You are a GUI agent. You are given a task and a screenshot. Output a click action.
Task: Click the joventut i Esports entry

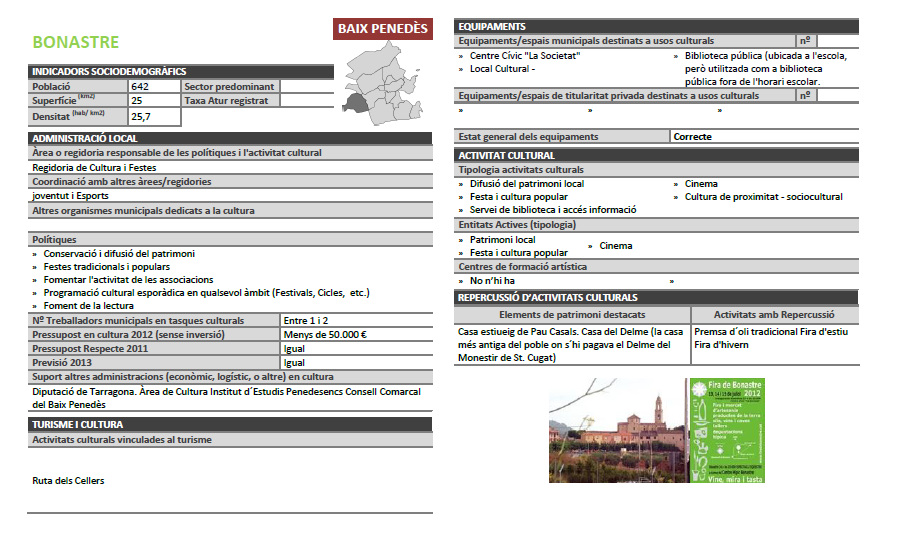[70, 196]
